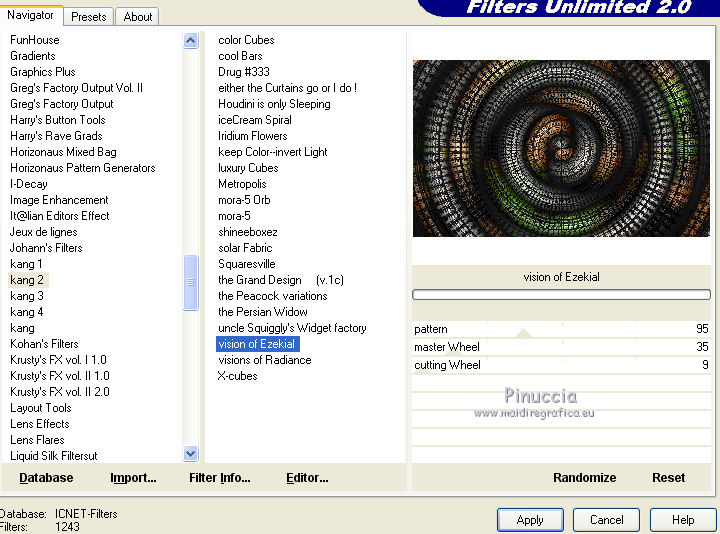The width and height of the screenshot is (720, 534).
Task: Select Krusty's FX vol. I 1.0
Action: coord(58,360)
